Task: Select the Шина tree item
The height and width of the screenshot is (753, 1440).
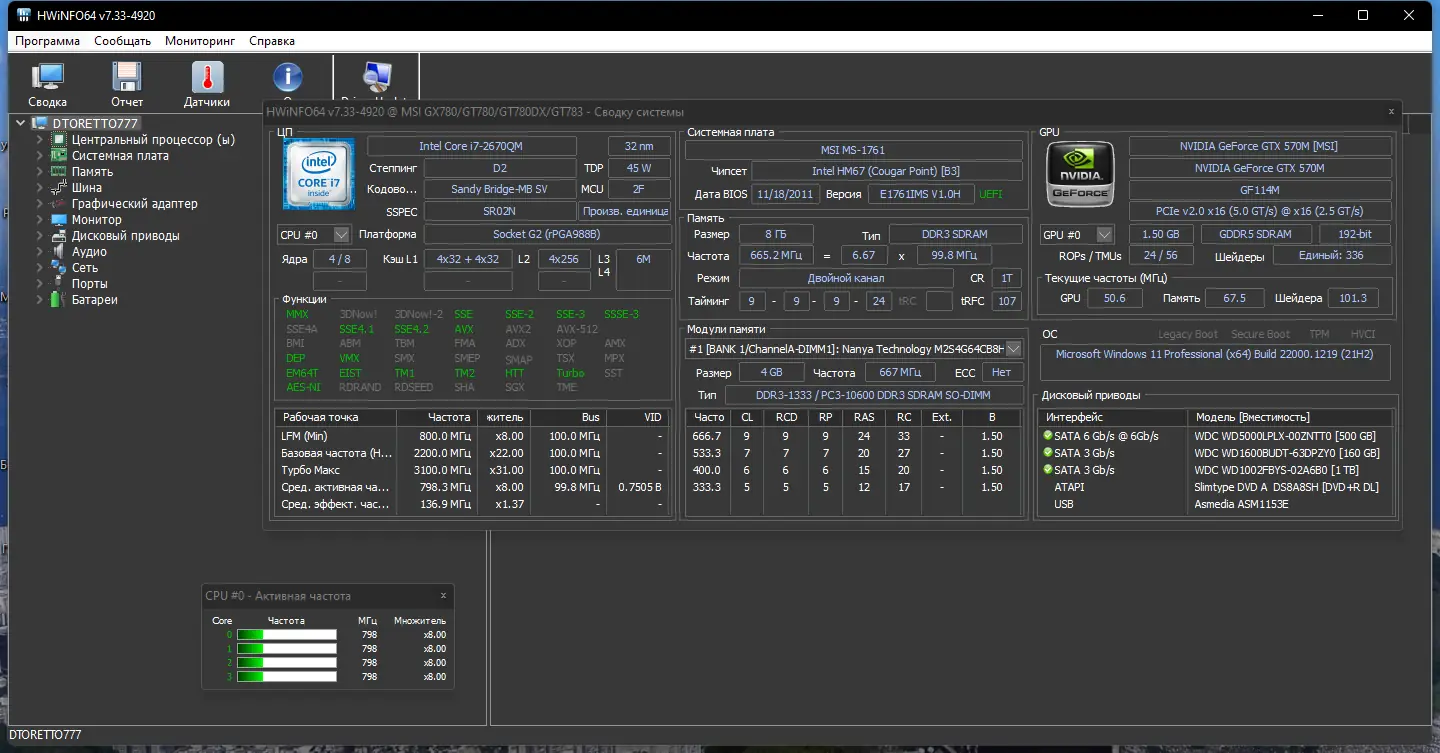Action: pos(87,188)
